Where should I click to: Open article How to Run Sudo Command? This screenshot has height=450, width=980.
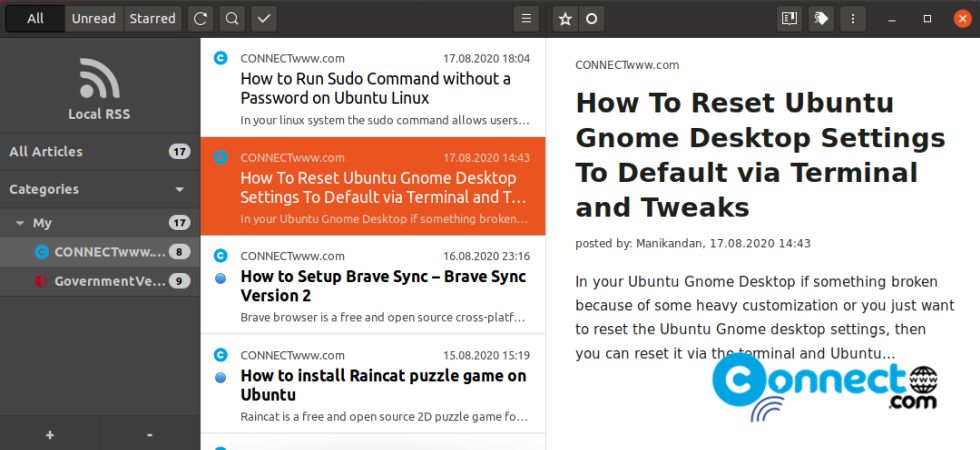[x=372, y=88]
